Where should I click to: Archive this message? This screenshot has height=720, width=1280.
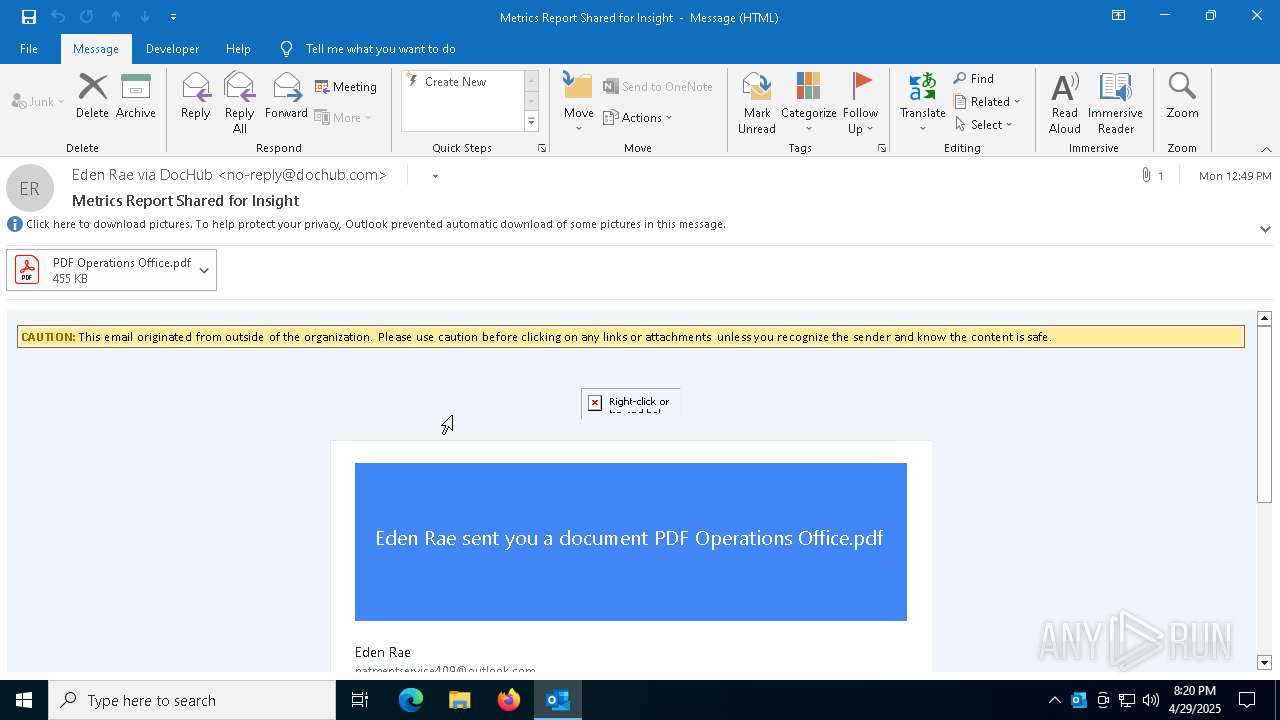click(x=136, y=97)
